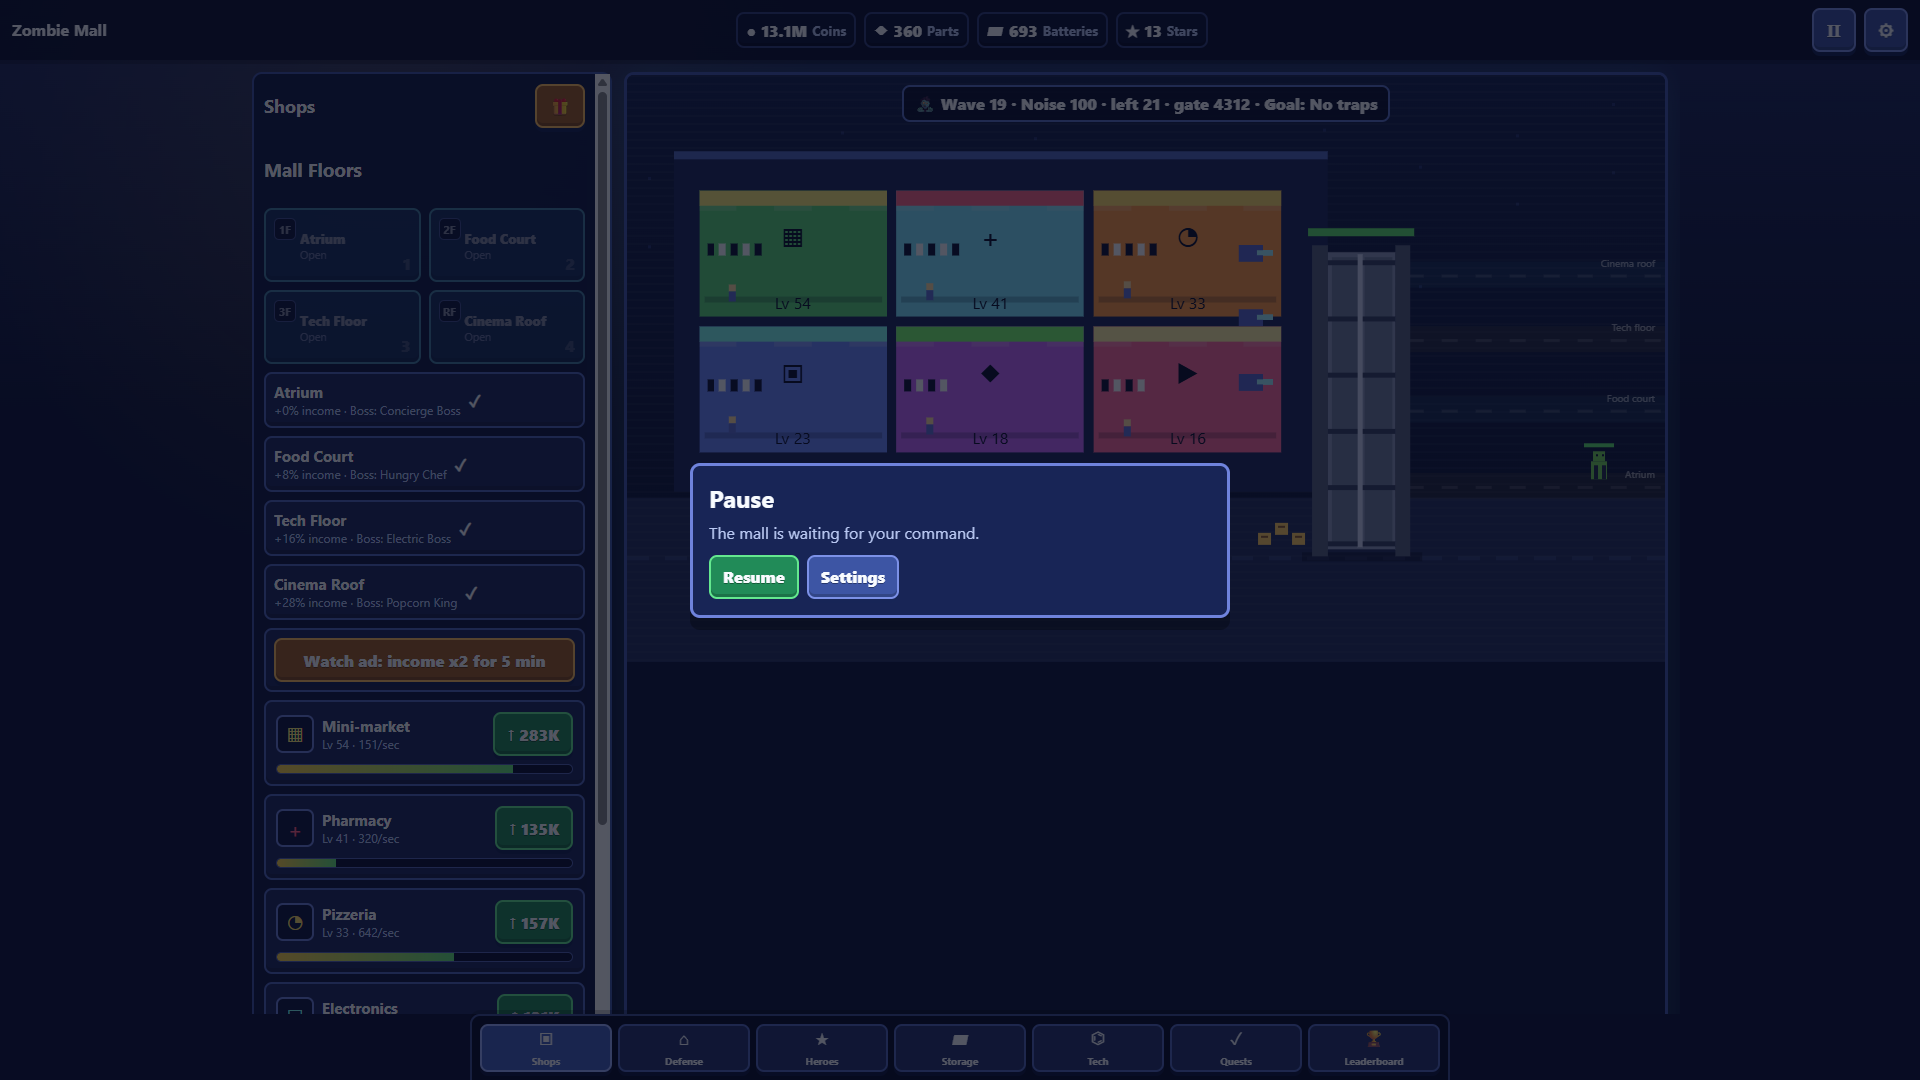Click the 360 Parts counter
The width and height of the screenshot is (1920, 1080).
916,31
